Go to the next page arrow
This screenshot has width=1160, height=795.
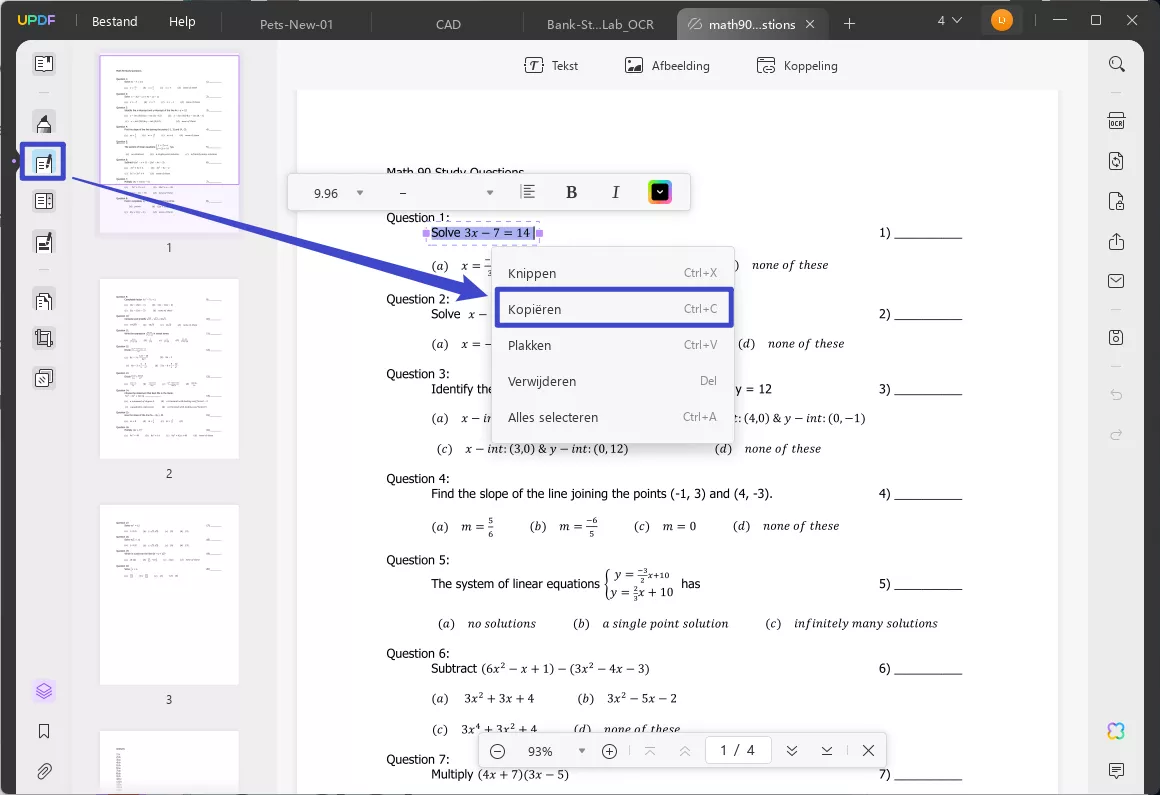(x=792, y=751)
